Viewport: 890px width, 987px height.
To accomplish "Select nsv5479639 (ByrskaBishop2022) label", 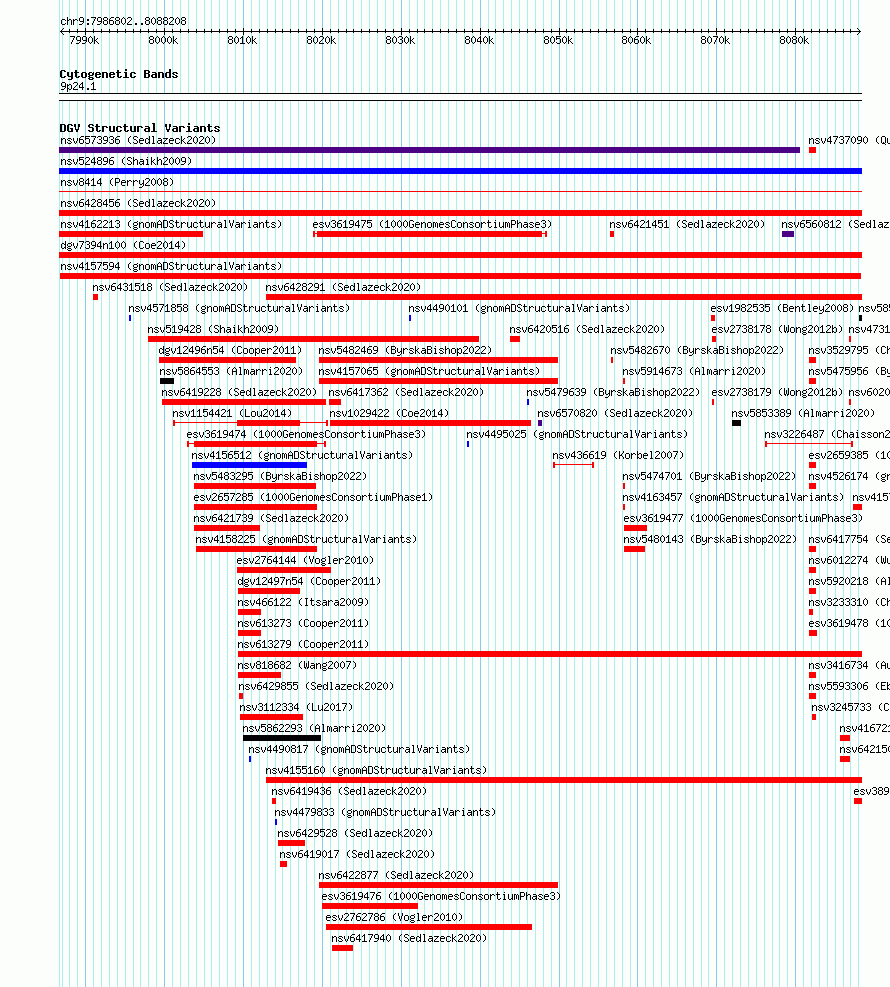I will (614, 392).
